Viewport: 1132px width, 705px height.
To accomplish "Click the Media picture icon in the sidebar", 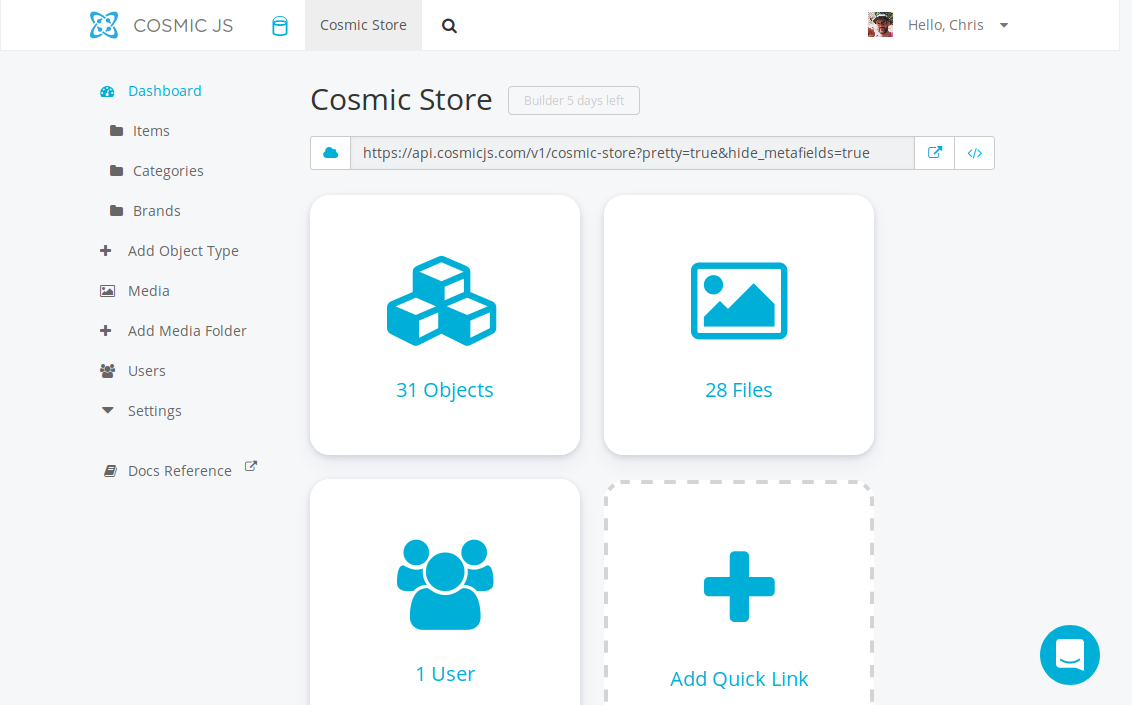I will [x=108, y=291].
